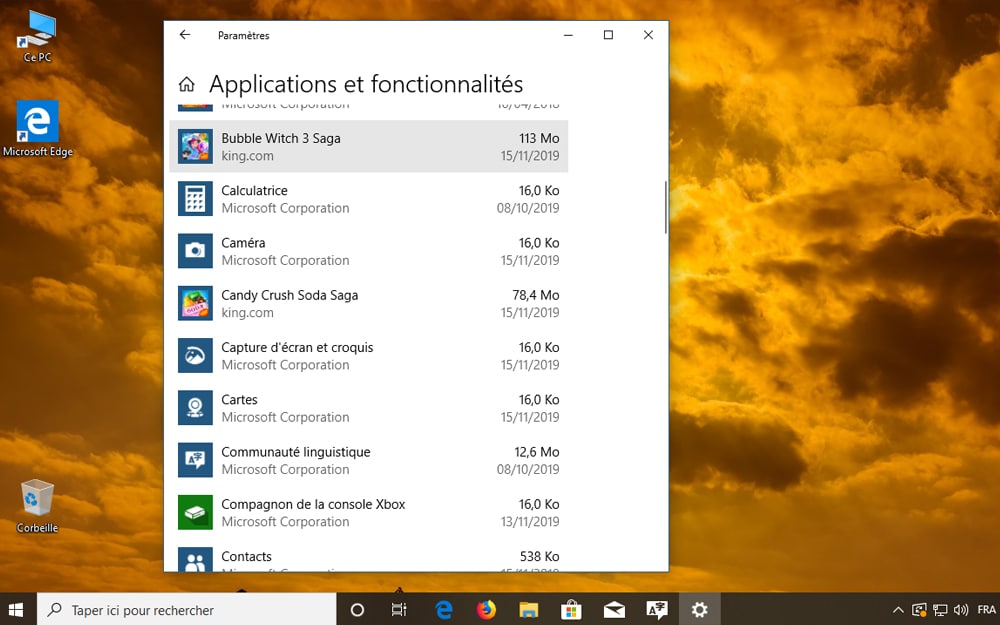The width and height of the screenshot is (1000, 625).
Task: Select the 'Candy Crush Soda Saga' name
Action: [290, 295]
